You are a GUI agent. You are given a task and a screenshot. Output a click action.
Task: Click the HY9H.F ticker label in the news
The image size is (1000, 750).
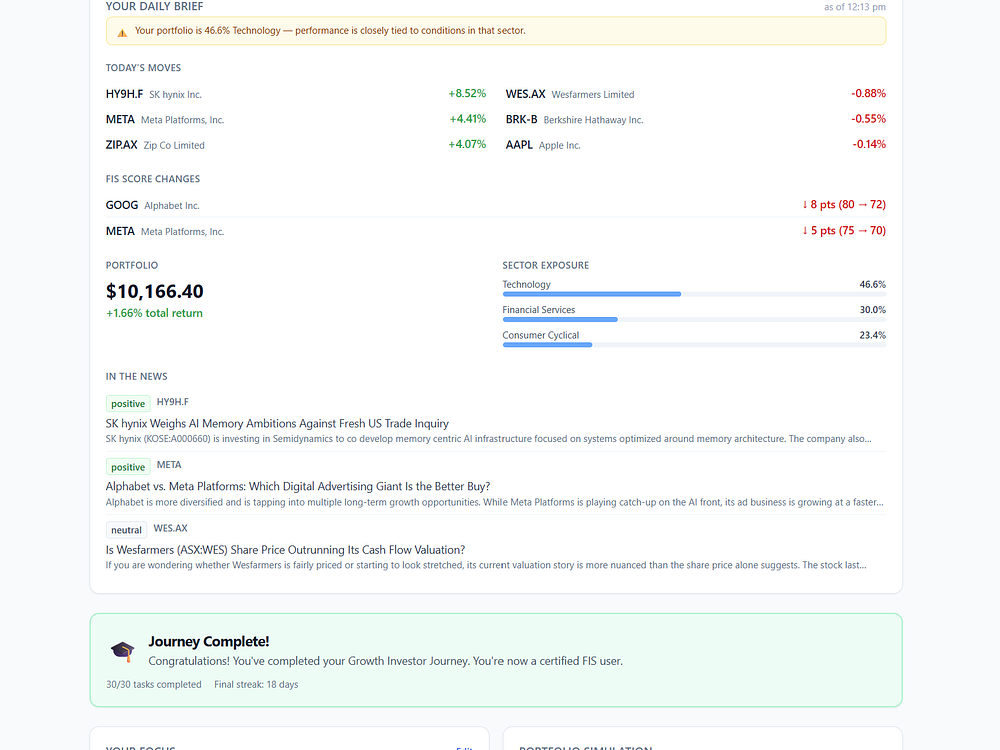(x=173, y=402)
